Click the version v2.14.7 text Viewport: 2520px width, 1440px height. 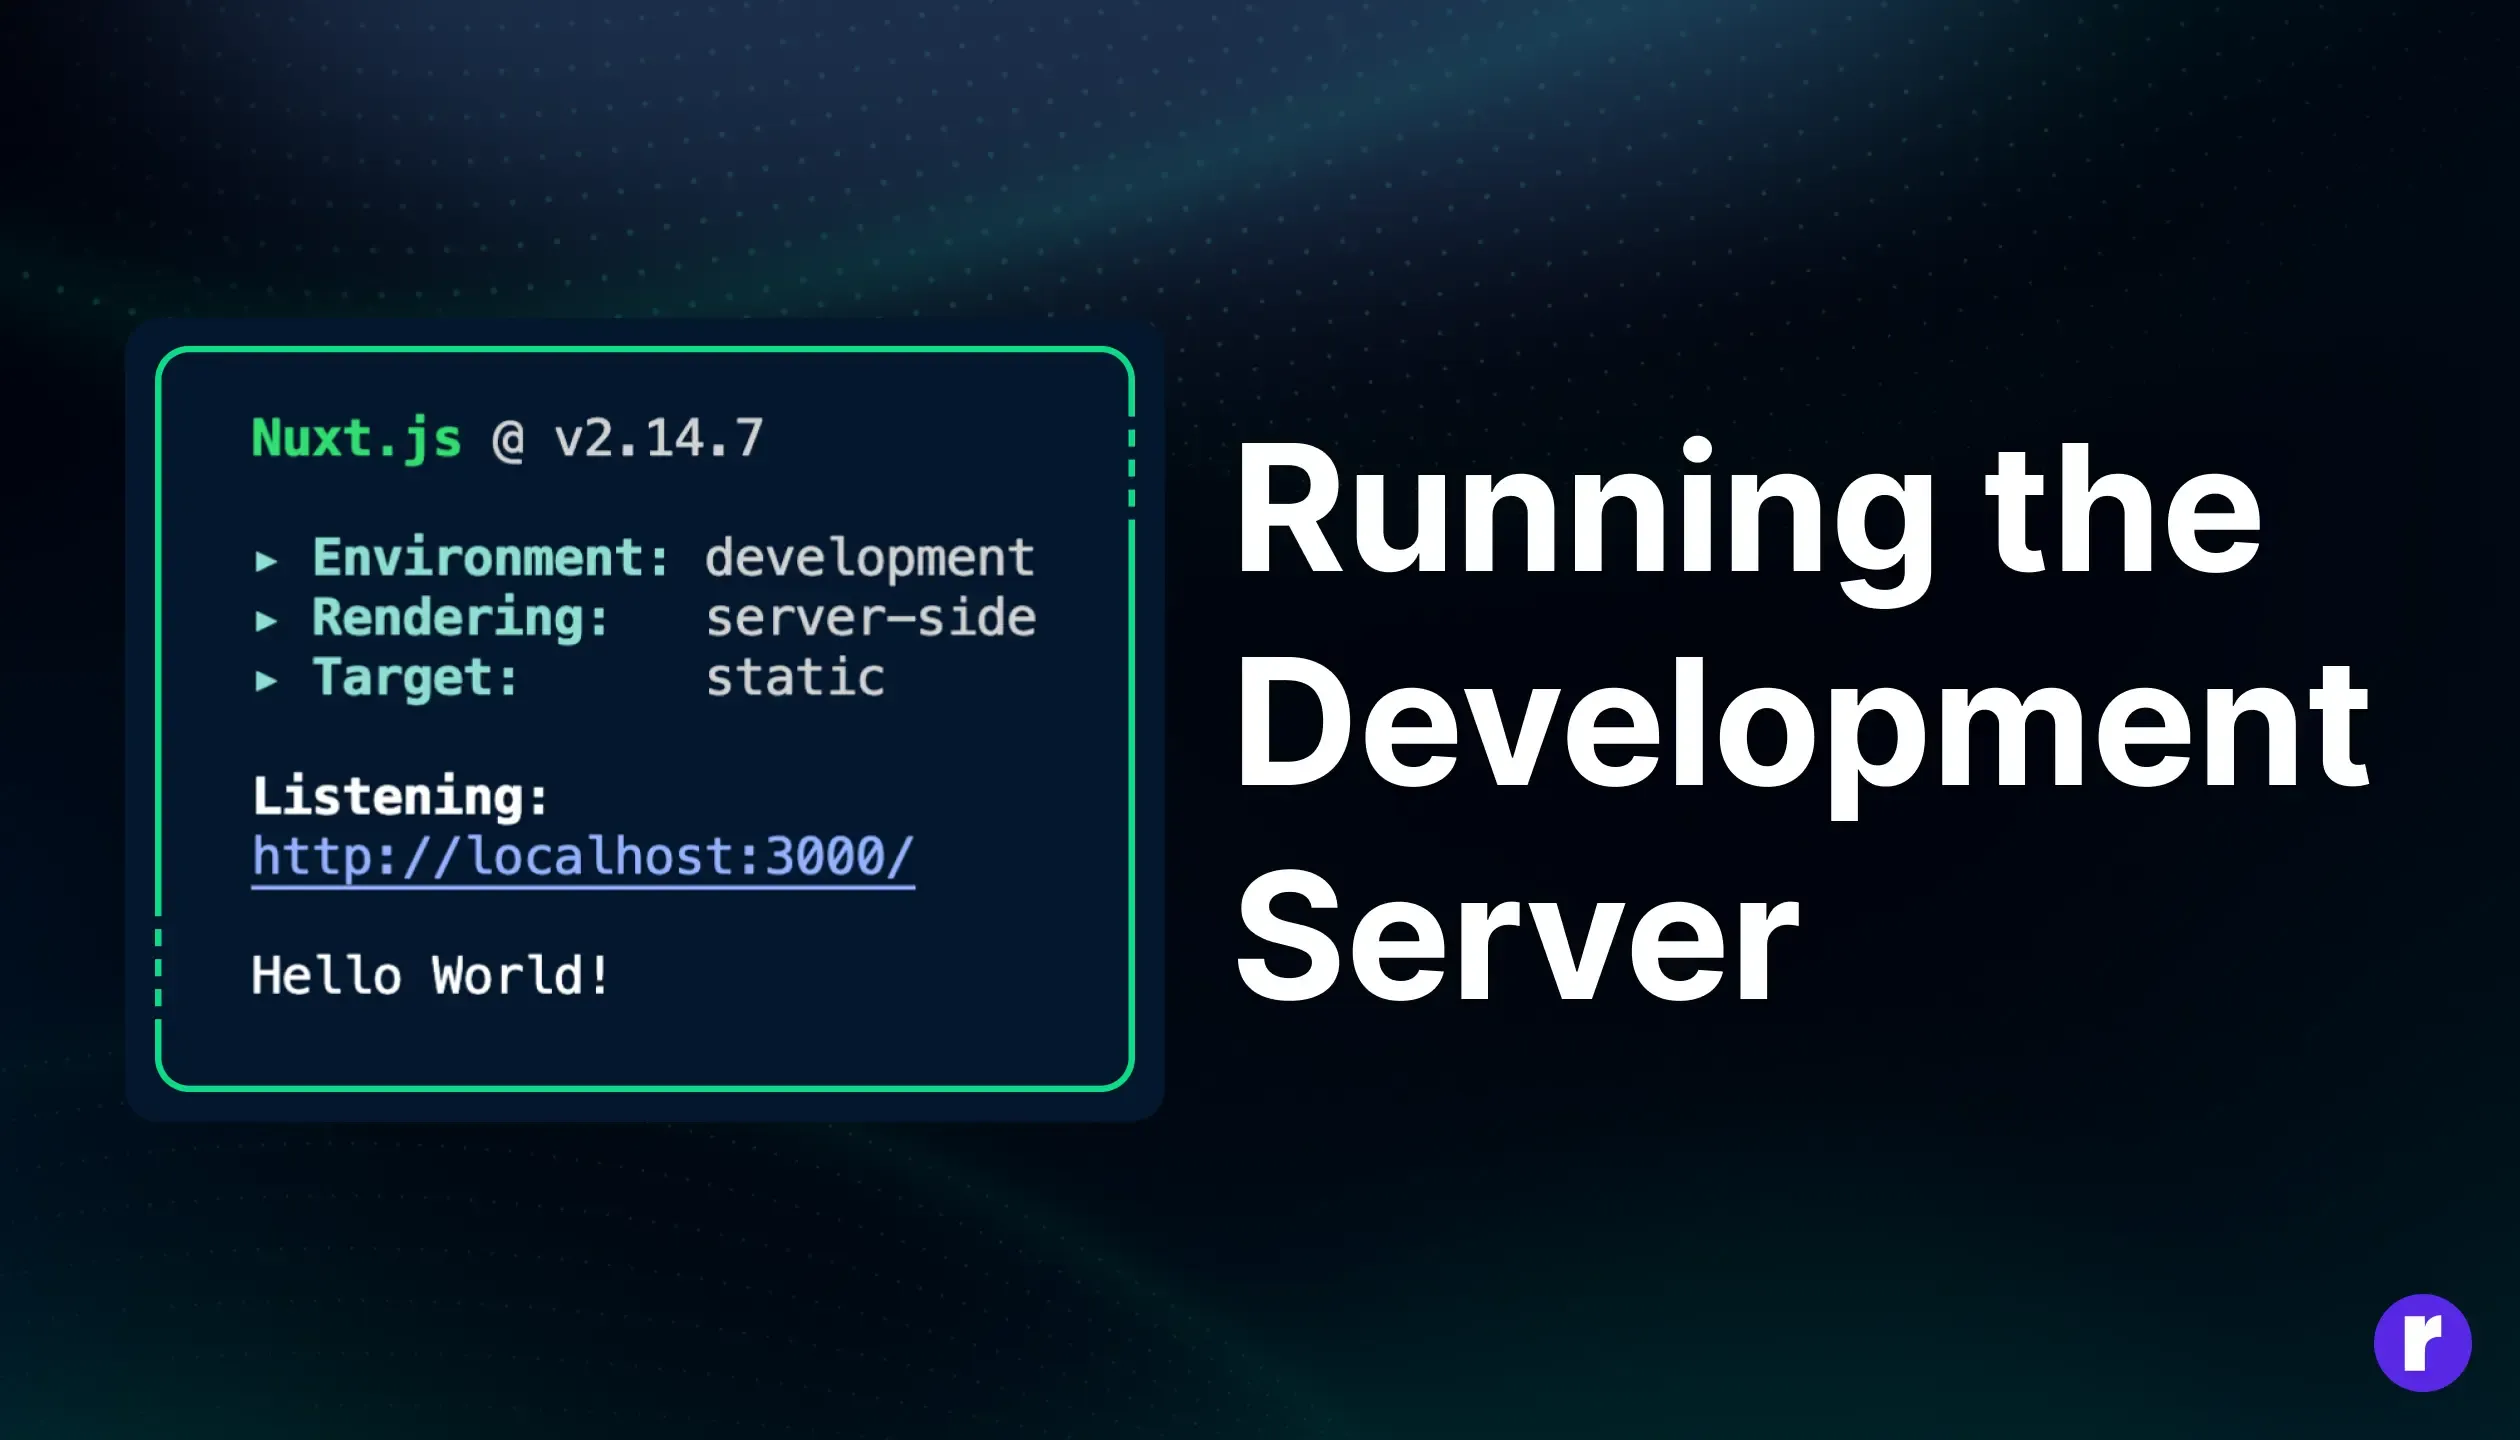660,439
